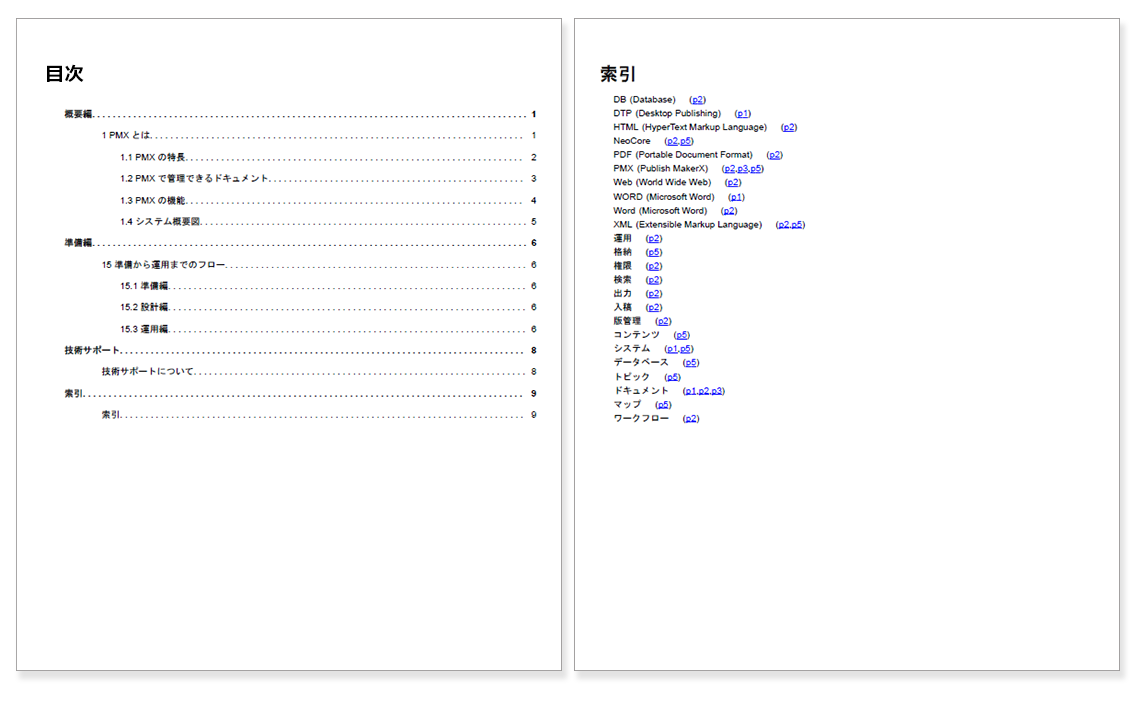
Task: Follow the p1 link next to DTP
Action: point(742,113)
